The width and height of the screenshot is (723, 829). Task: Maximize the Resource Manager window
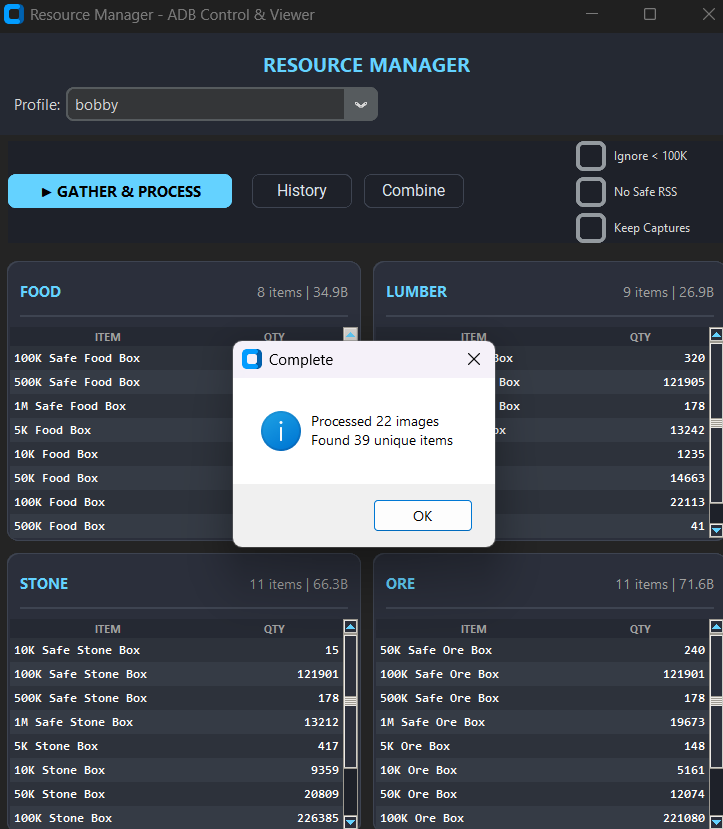pyautogui.click(x=650, y=15)
